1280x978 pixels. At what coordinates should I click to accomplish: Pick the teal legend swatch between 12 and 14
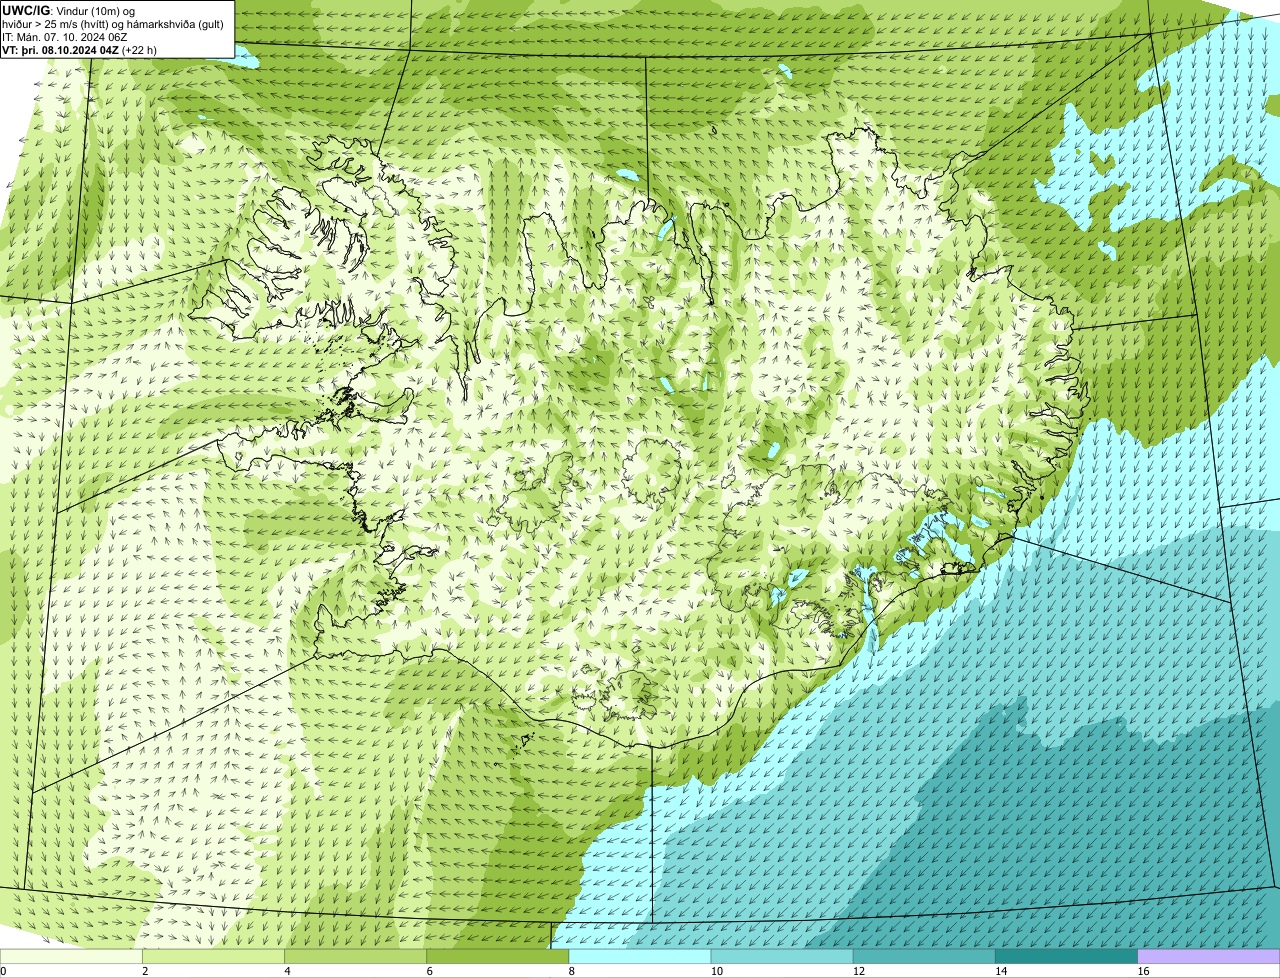point(924,956)
